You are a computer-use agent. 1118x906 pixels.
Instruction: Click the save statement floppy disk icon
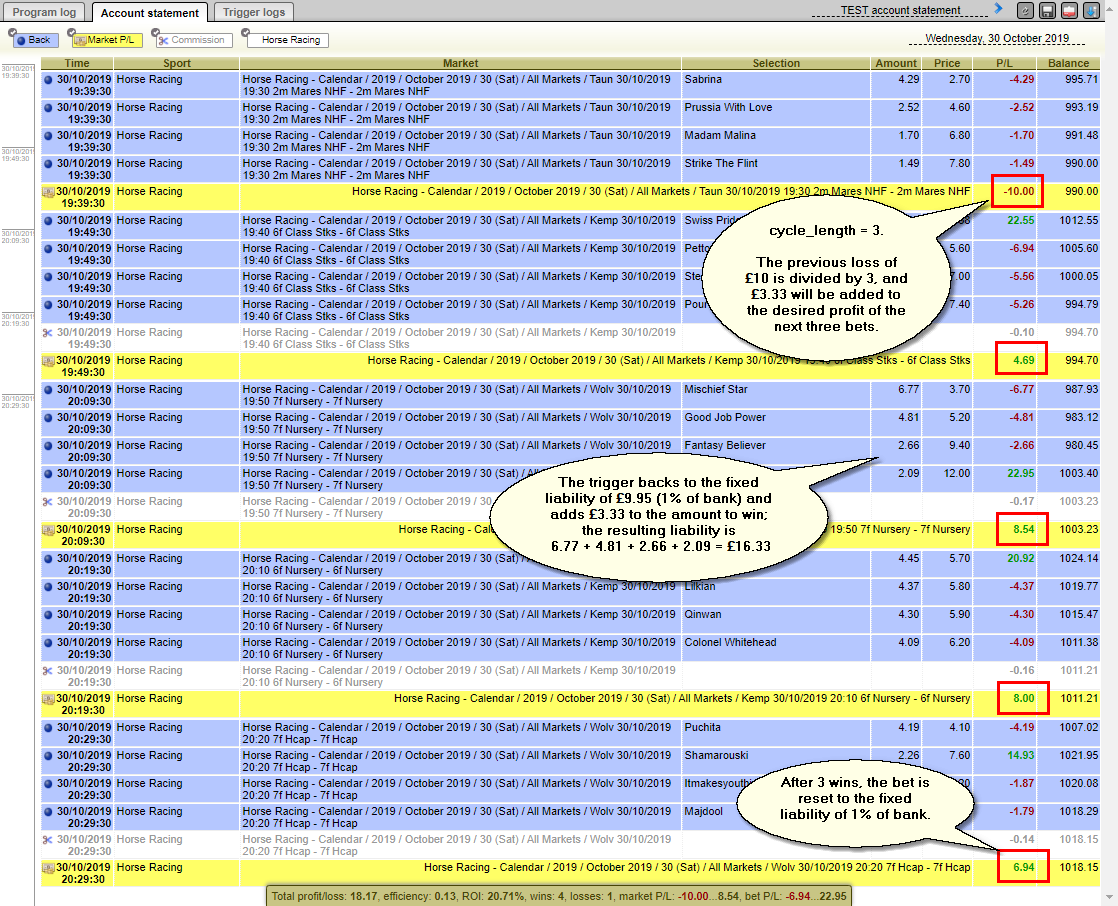pos(1047,11)
